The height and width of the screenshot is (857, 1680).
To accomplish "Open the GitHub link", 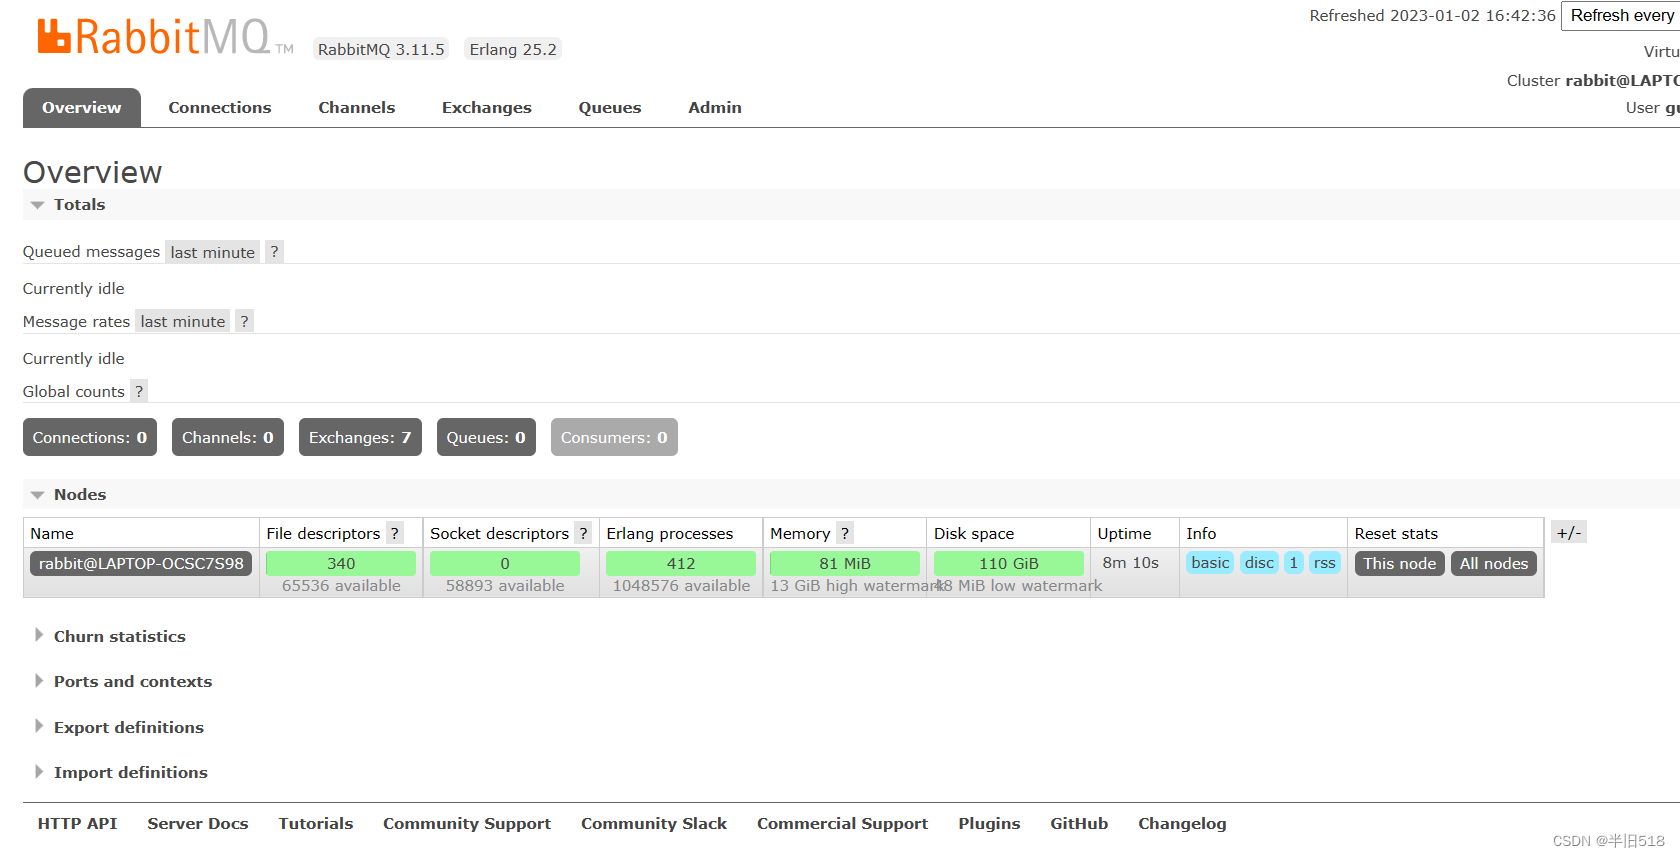I will (1079, 823).
